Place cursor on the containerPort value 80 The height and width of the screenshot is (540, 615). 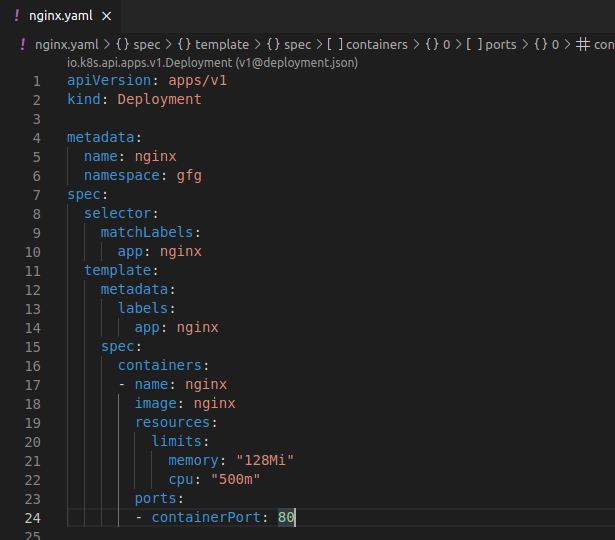click(286, 517)
